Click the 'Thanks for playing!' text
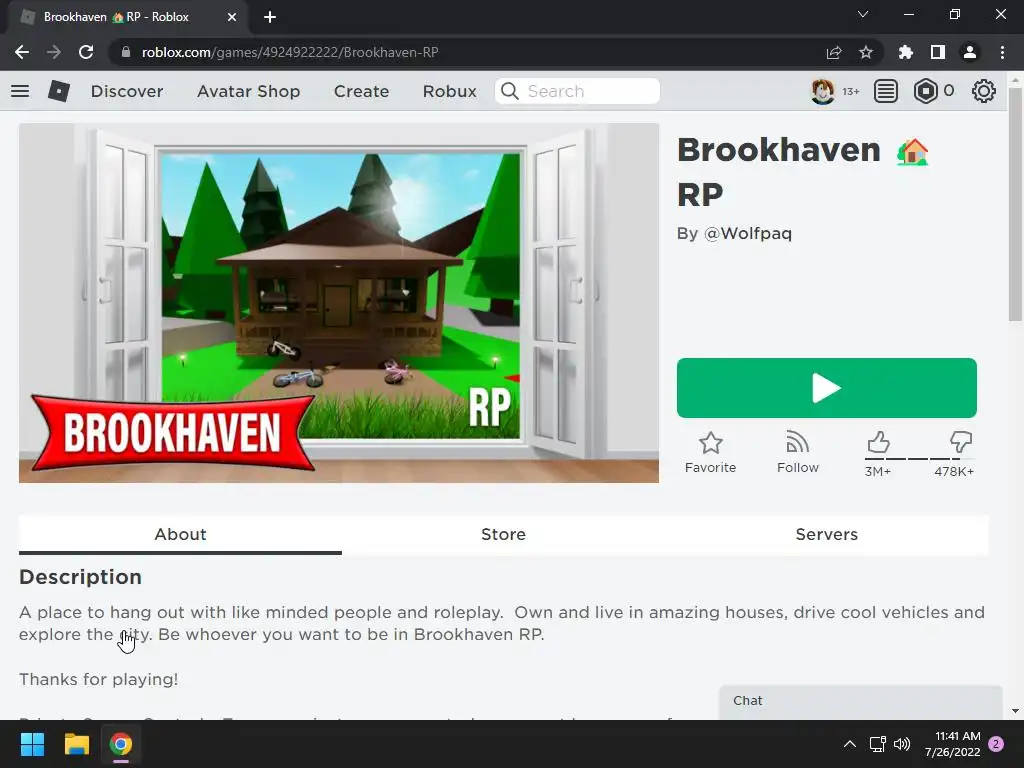Viewport: 1024px width, 768px height. 99,679
